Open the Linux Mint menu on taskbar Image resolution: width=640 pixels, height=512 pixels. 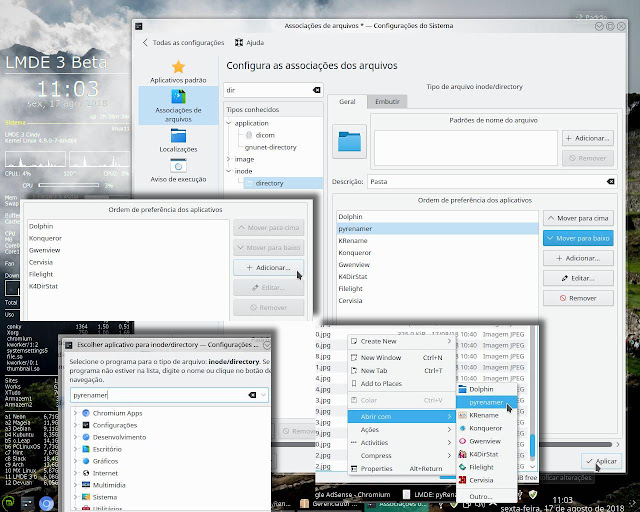pos(8,503)
